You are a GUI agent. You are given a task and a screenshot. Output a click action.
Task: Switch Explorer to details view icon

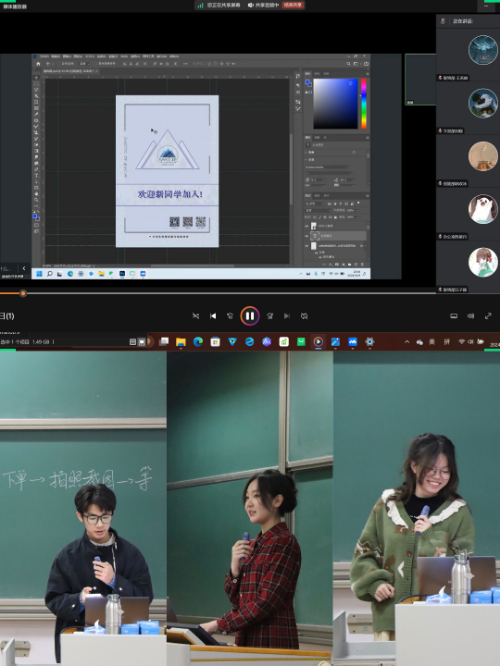click(133, 342)
